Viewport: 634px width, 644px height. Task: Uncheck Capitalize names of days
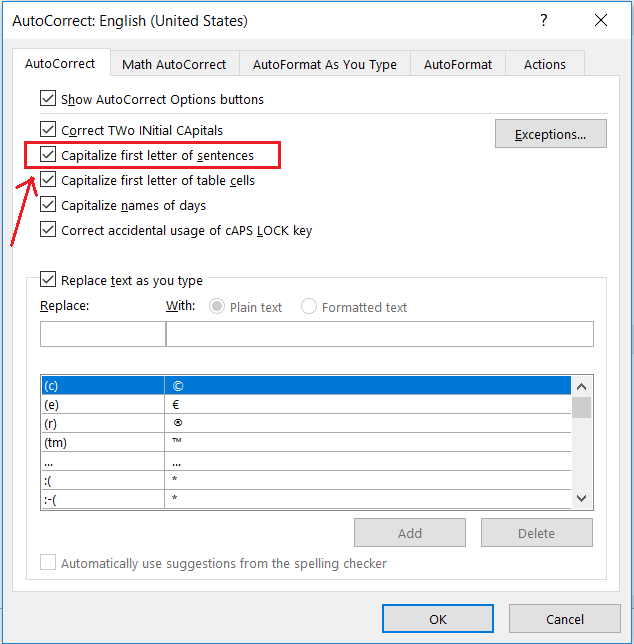pos(48,205)
